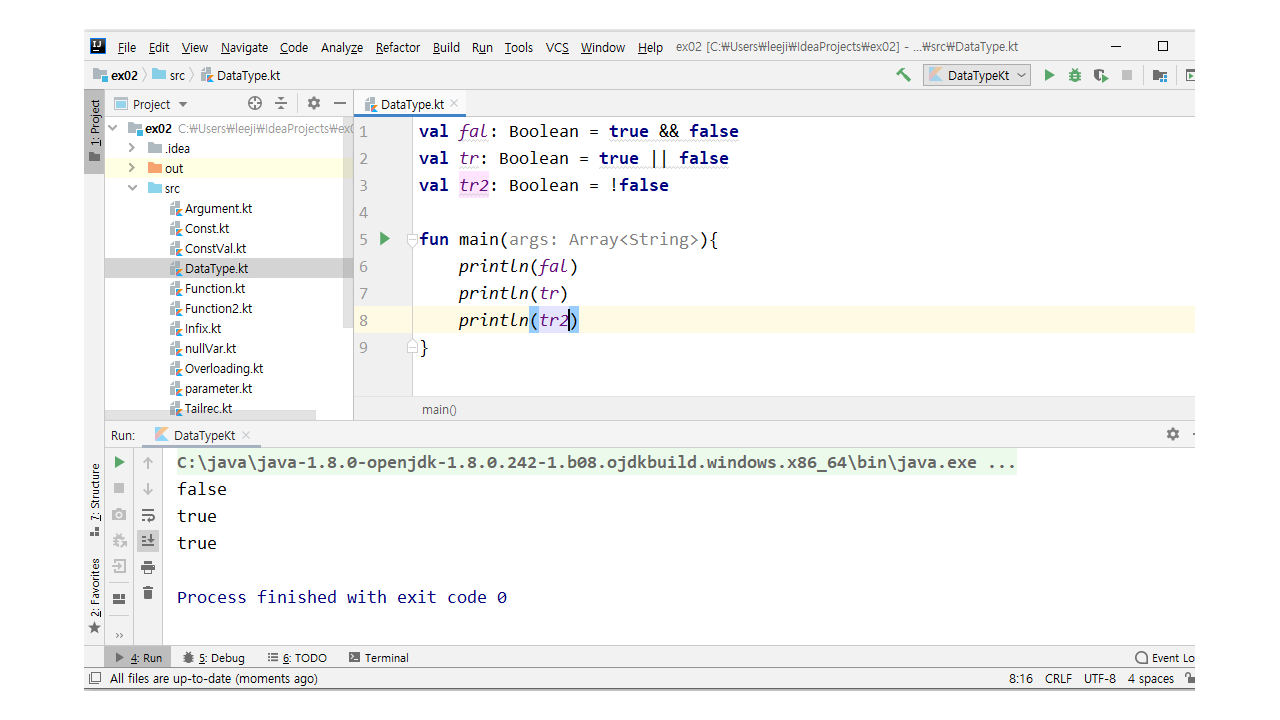Screen dimensions: 1280x720
Task: Run DataTypeKt with Coverage icon
Action: coord(1101,75)
